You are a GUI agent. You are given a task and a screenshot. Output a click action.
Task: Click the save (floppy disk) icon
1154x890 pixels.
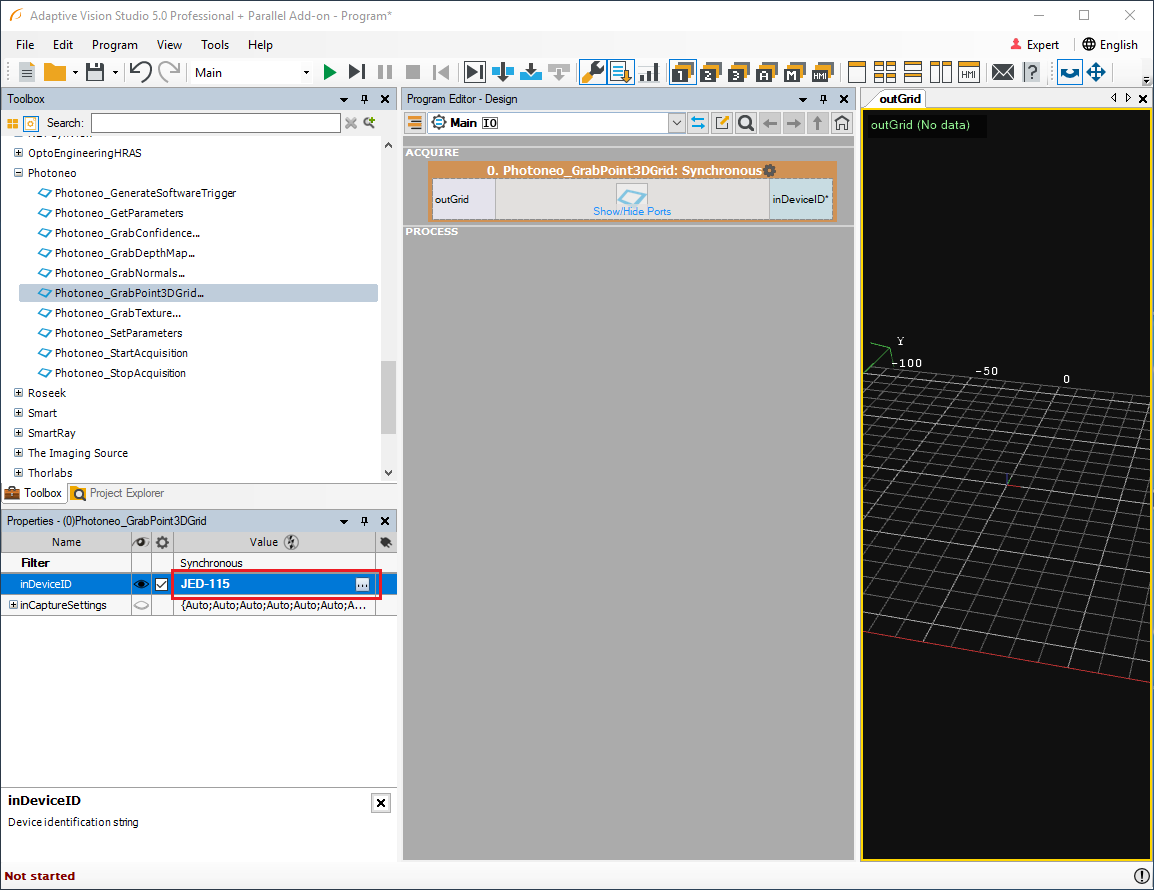pos(95,72)
